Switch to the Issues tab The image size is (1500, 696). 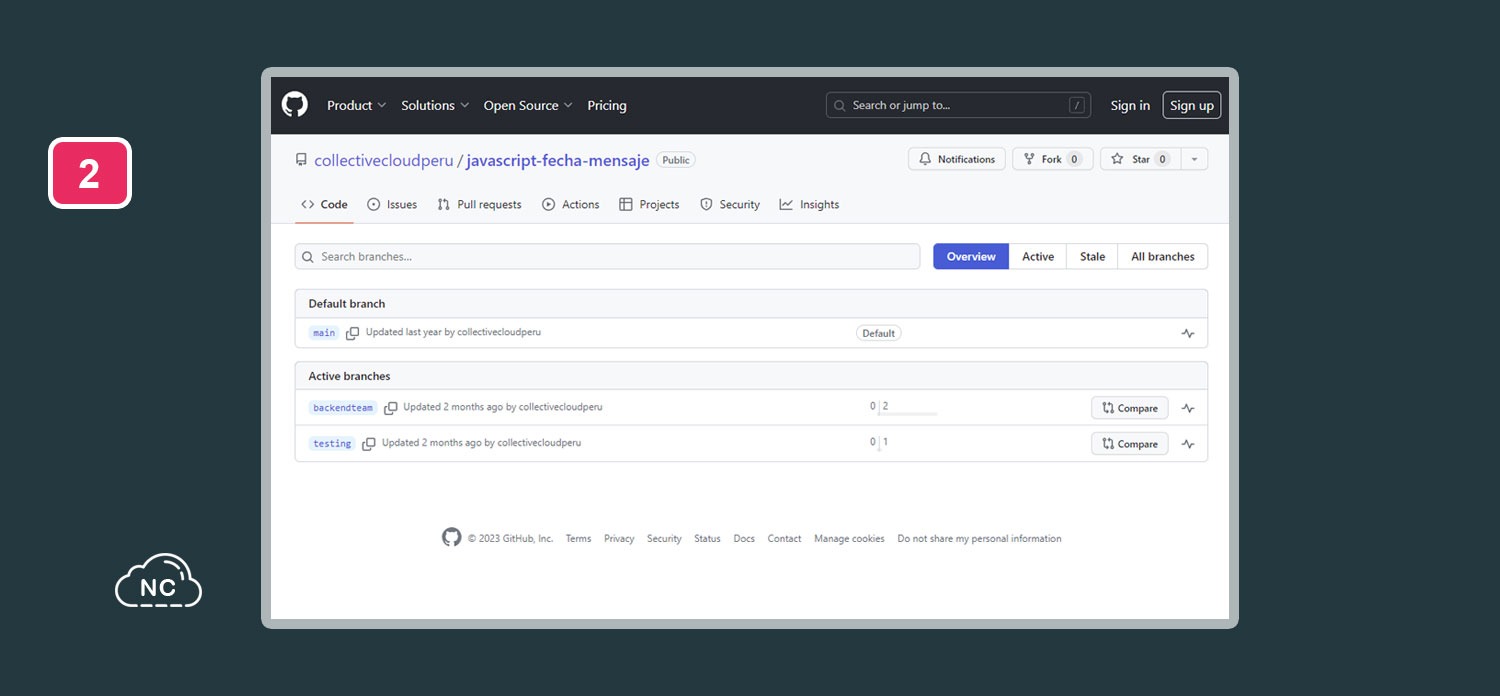click(392, 204)
